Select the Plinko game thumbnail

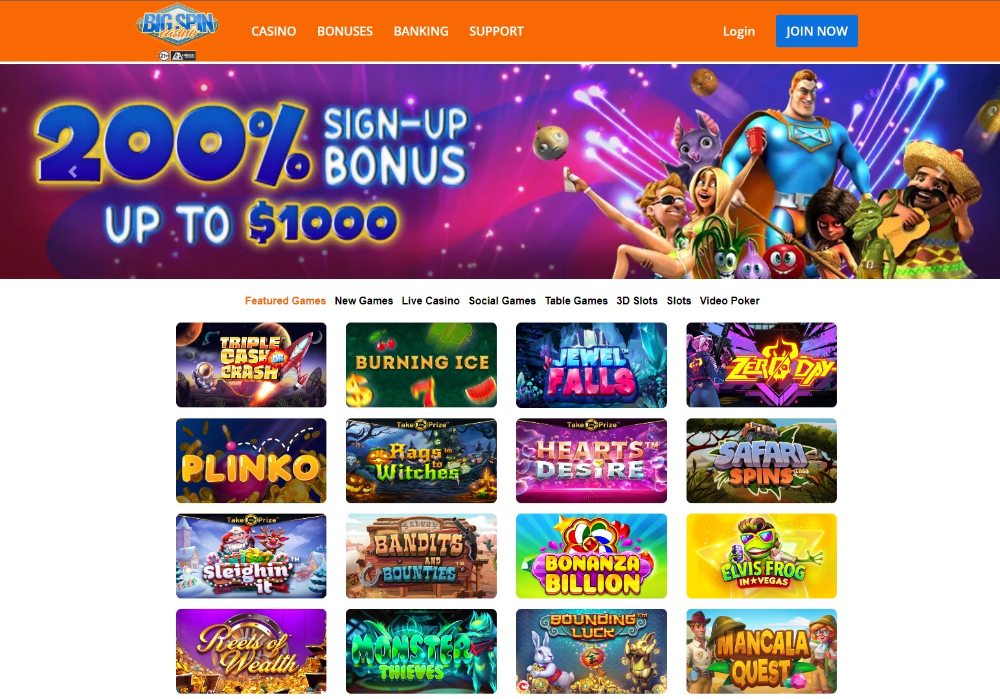(251, 460)
